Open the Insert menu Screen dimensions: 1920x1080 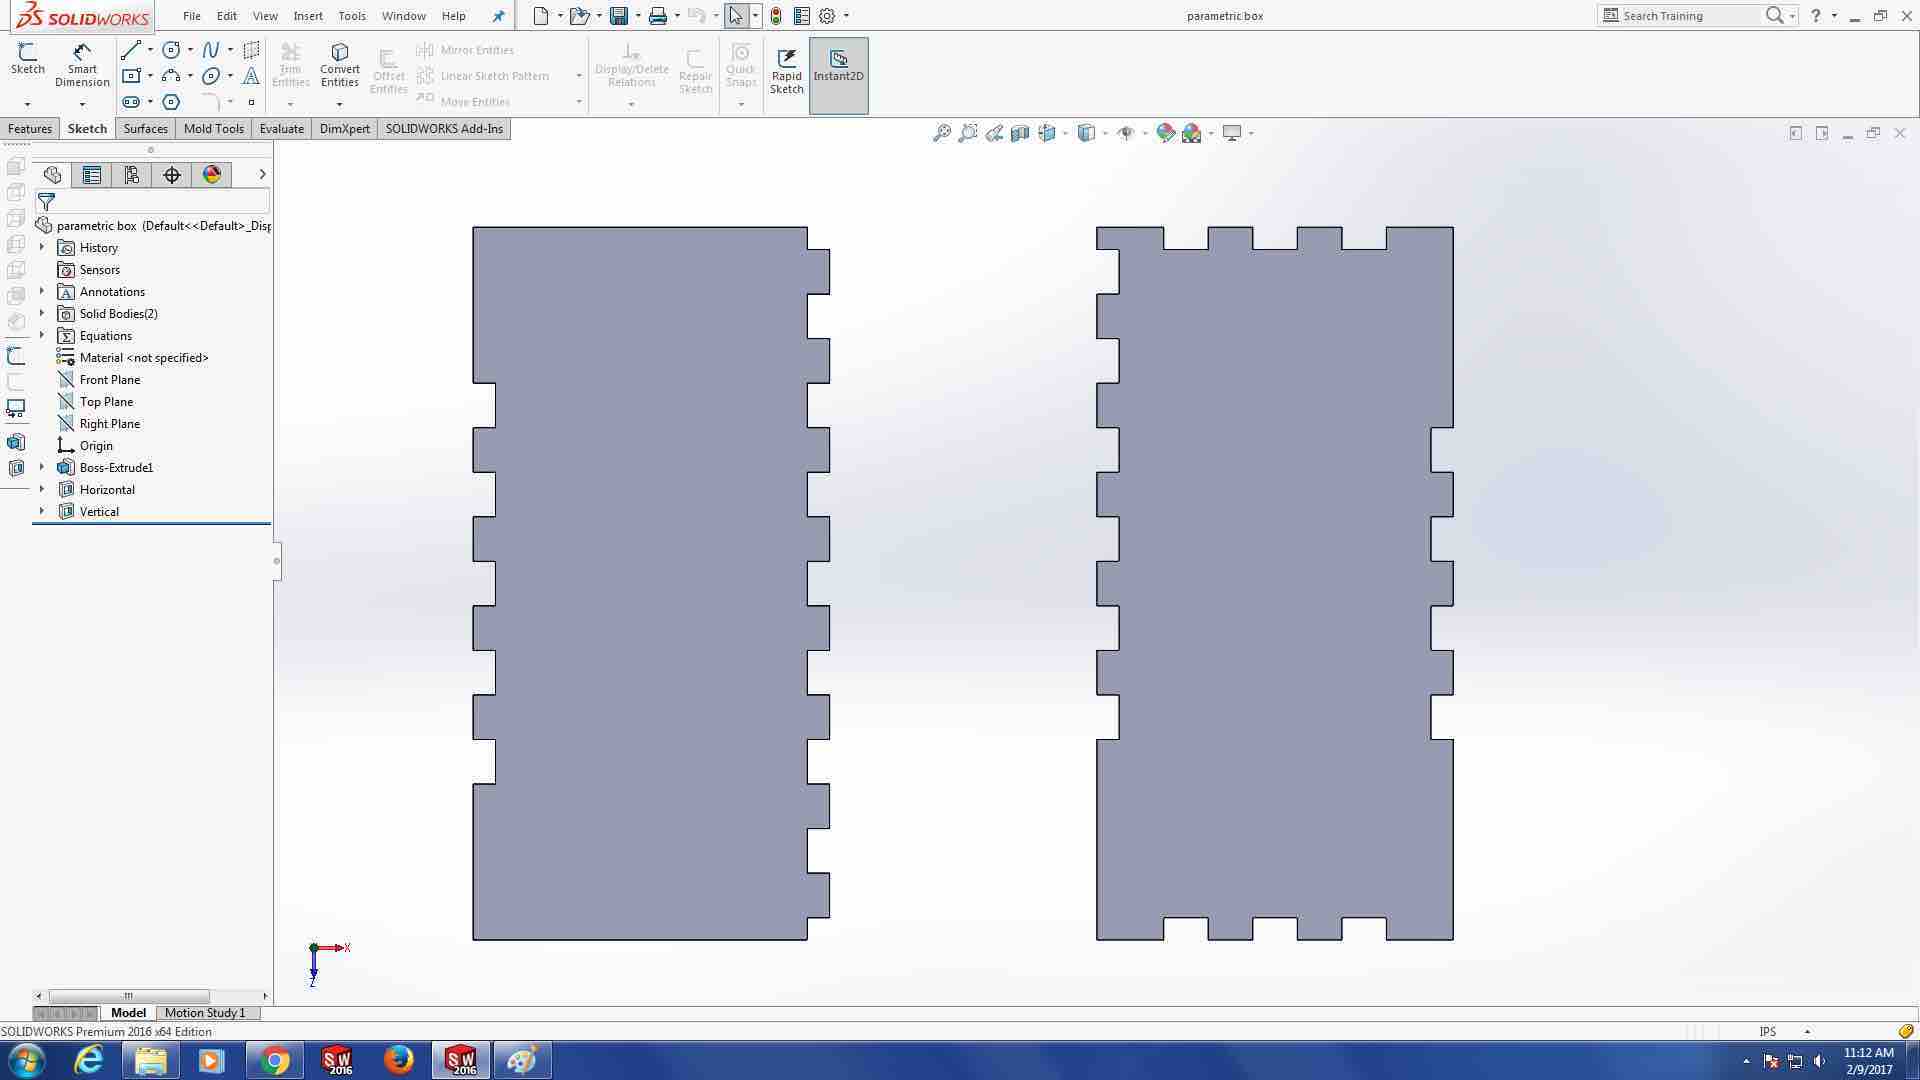click(307, 16)
